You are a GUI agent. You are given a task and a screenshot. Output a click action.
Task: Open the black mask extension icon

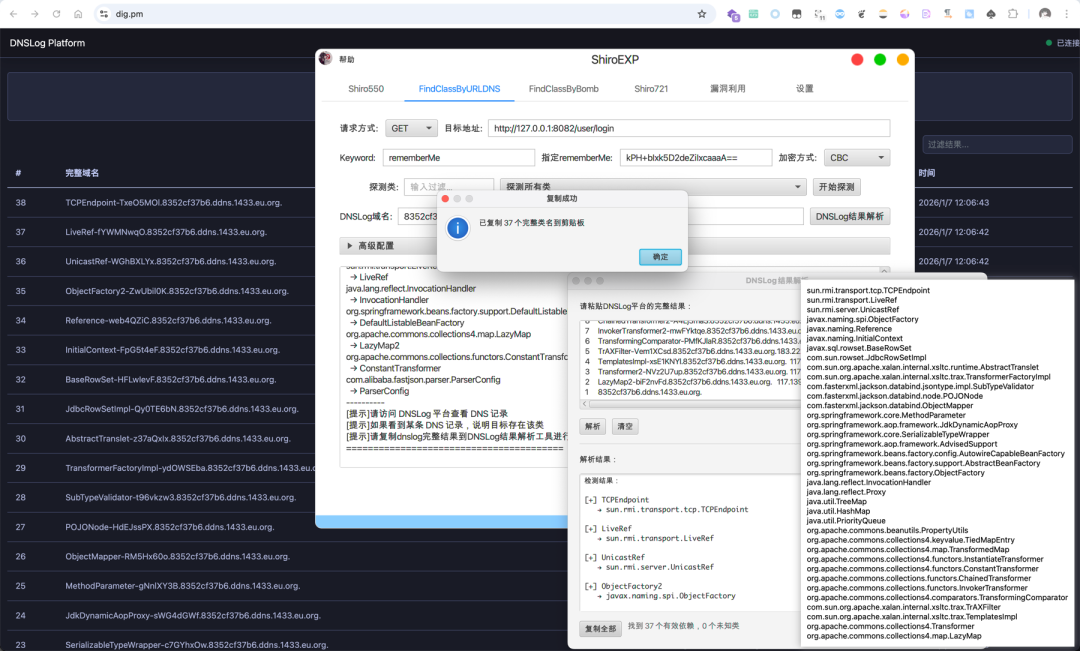(x=797, y=14)
